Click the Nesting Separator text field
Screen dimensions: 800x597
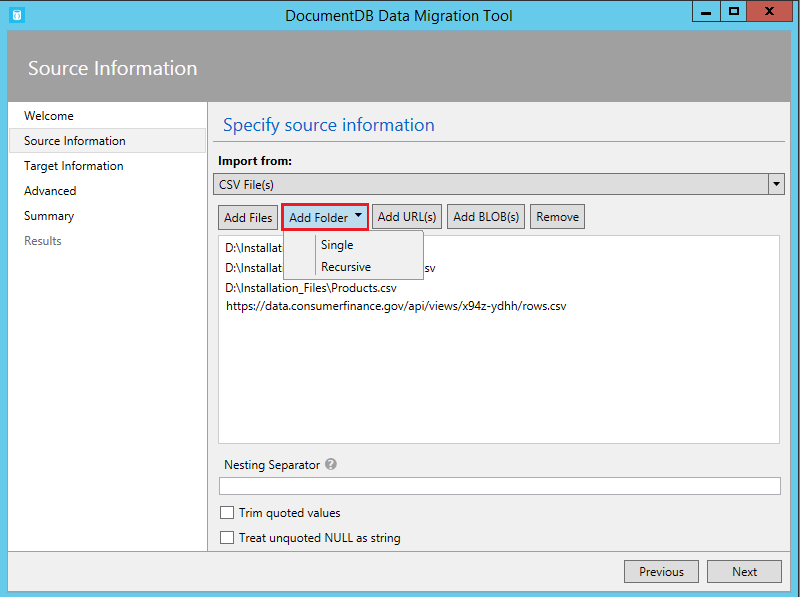pos(499,486)
